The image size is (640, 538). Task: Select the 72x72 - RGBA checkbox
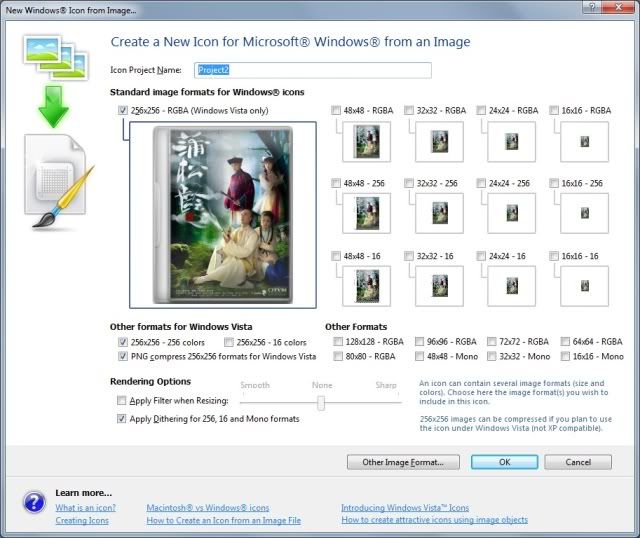pyautogui.click(x=492, y=341)
